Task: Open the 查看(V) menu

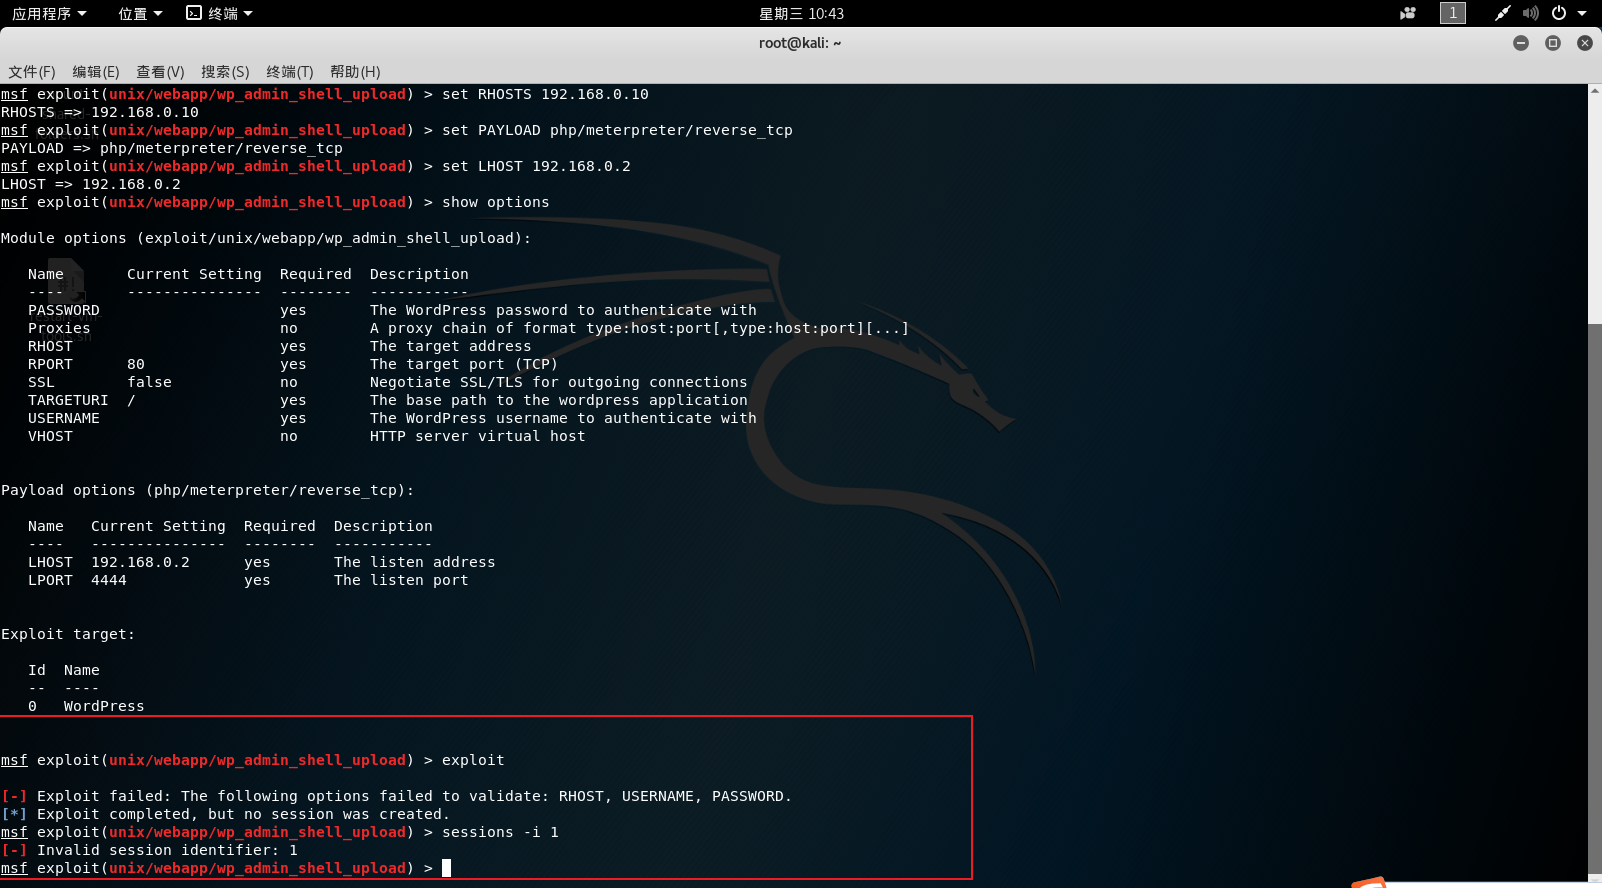Action: pyautogui.click(x=160, y=72)
